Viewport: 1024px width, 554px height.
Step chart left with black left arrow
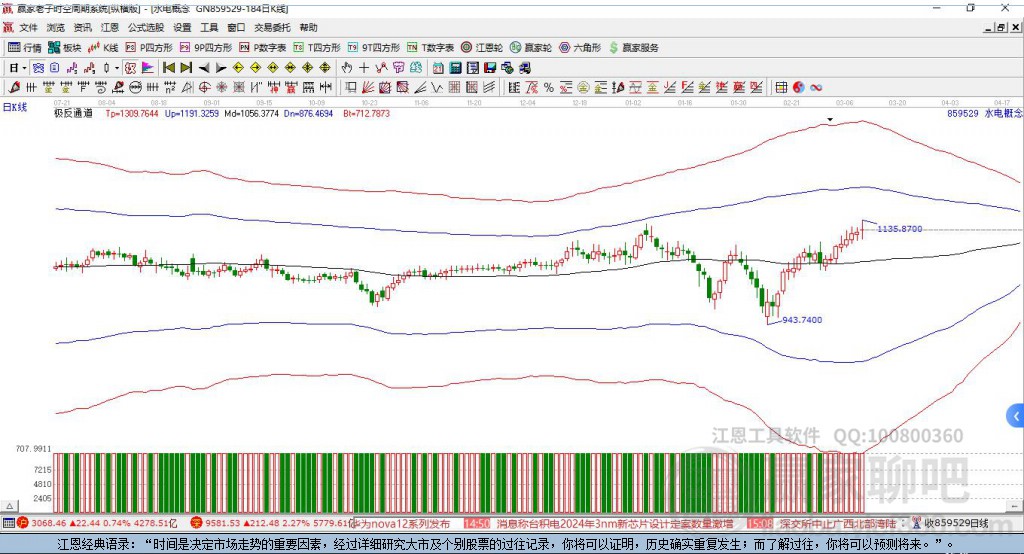[204, 68]
